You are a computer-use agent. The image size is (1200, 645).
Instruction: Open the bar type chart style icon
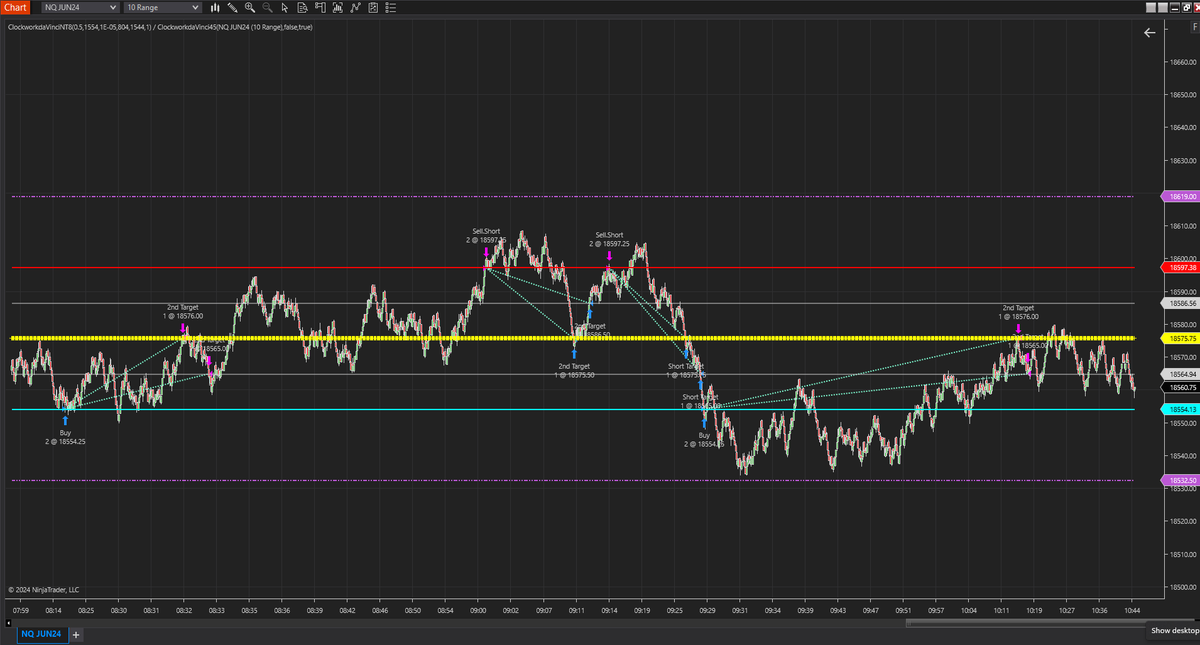coord(216,7)
